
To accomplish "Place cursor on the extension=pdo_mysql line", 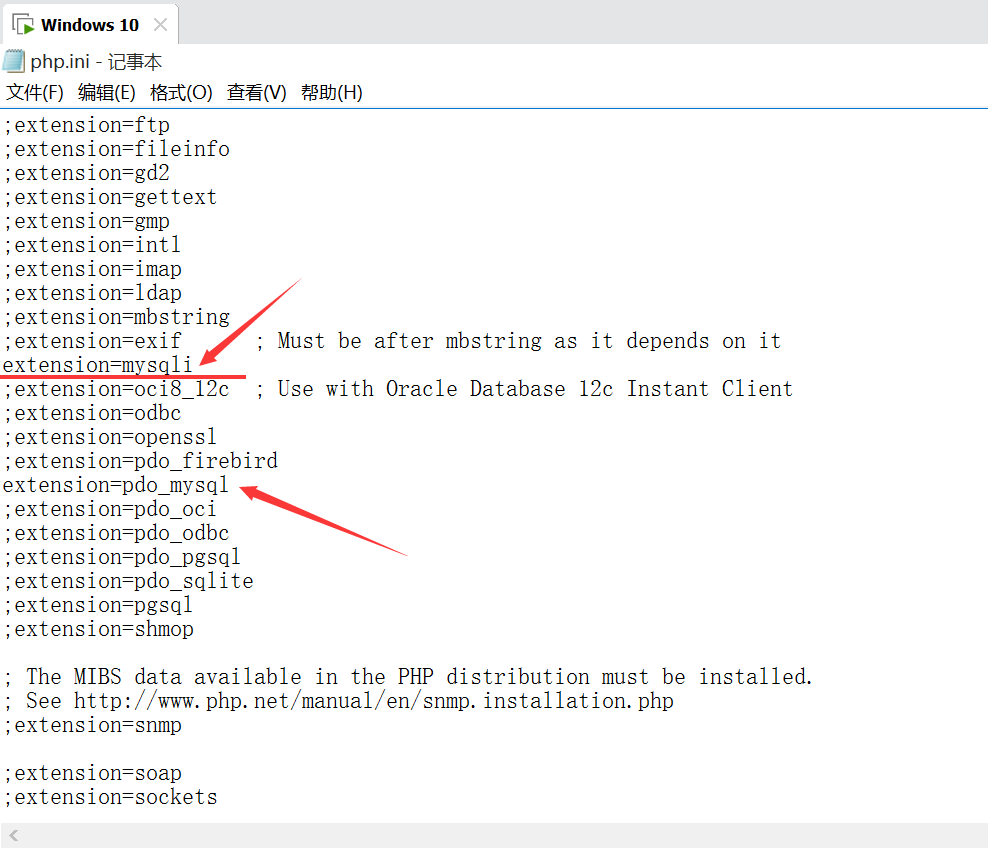I will pyautogui.click(x=115, y=484).
